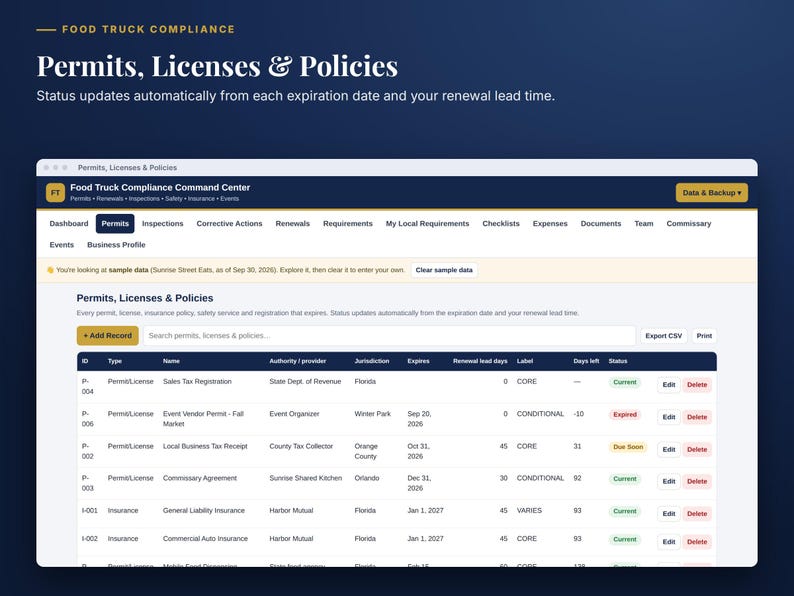The image size is (794, 596).
Task: Click County Tax Collector cell
Action: (x=301, y=446)
